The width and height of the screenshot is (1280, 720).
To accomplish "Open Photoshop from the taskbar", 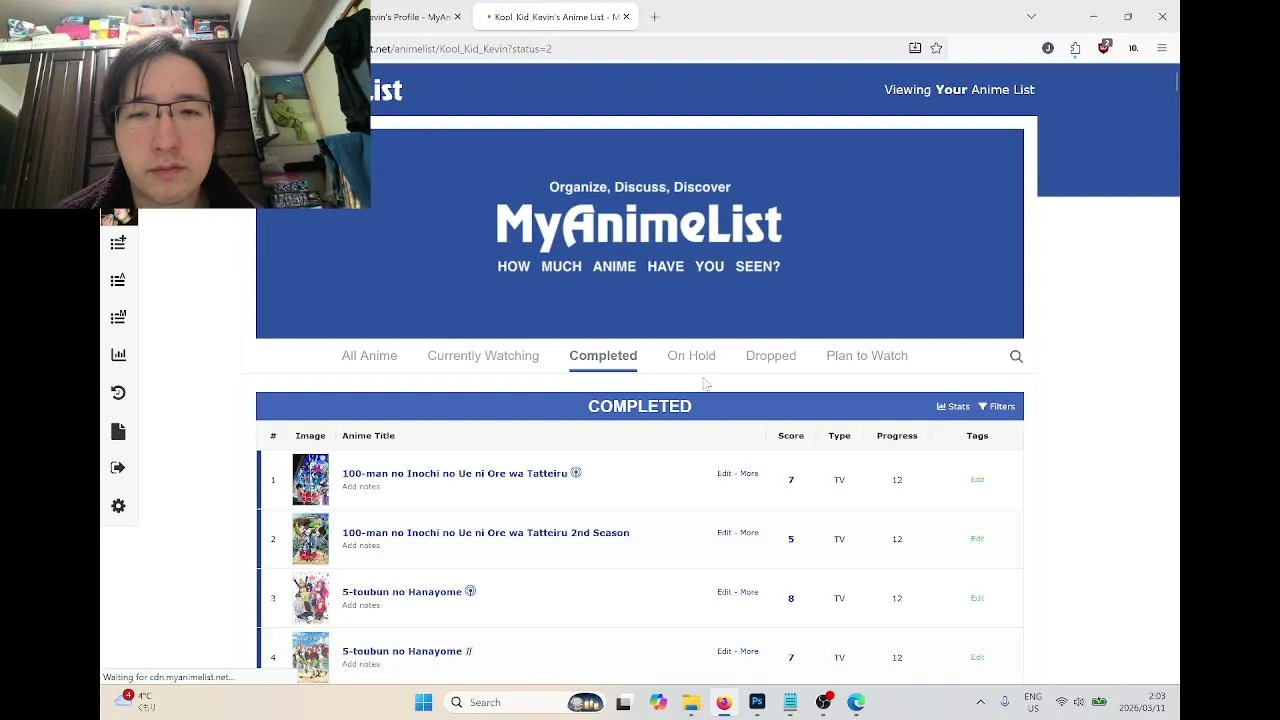I will [757, 703].
